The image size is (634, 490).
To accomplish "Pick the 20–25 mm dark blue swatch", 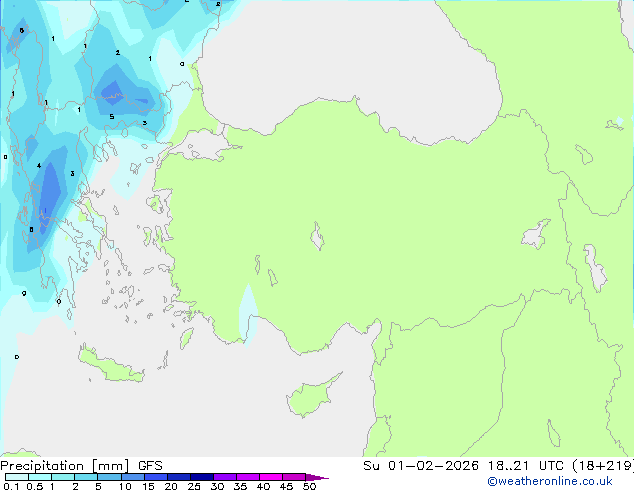I will point(178,477).
